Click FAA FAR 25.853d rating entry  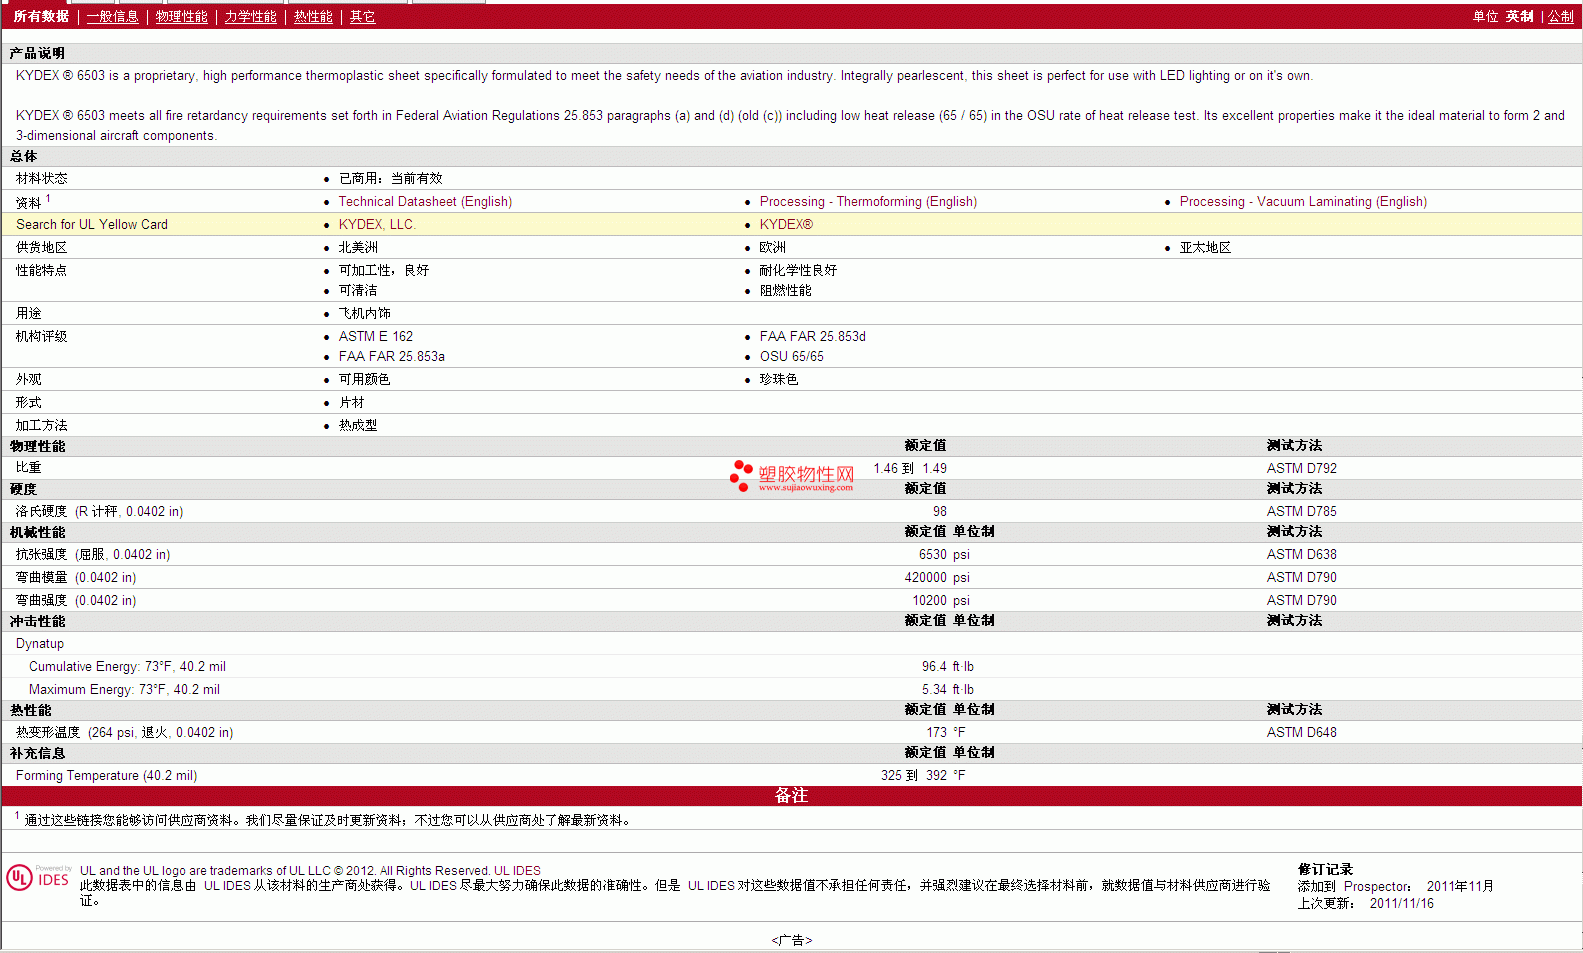pos(812,337)
